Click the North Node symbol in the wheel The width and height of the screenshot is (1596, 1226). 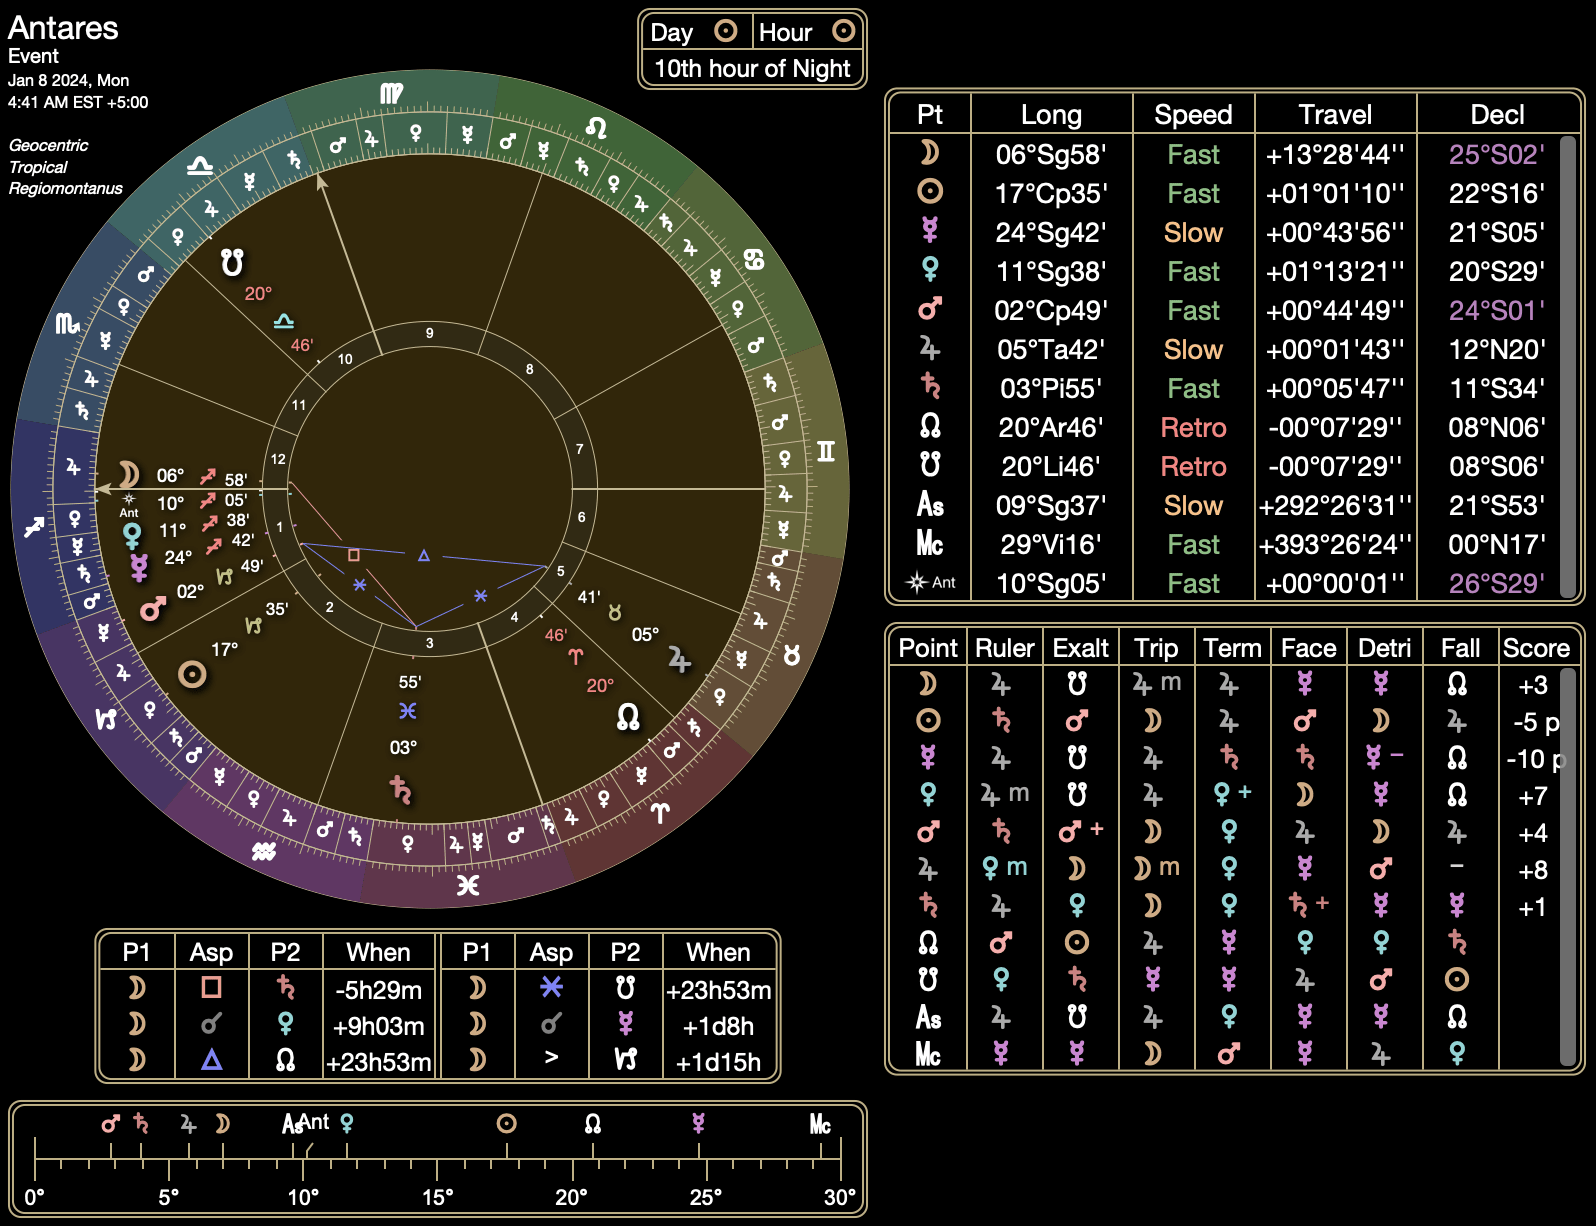(x=628, y=716)
